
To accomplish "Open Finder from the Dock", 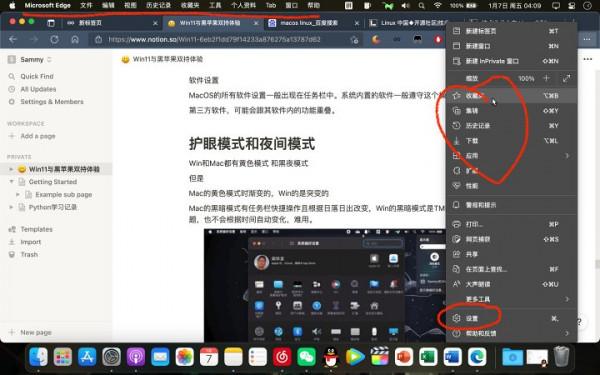I will 39,357.
